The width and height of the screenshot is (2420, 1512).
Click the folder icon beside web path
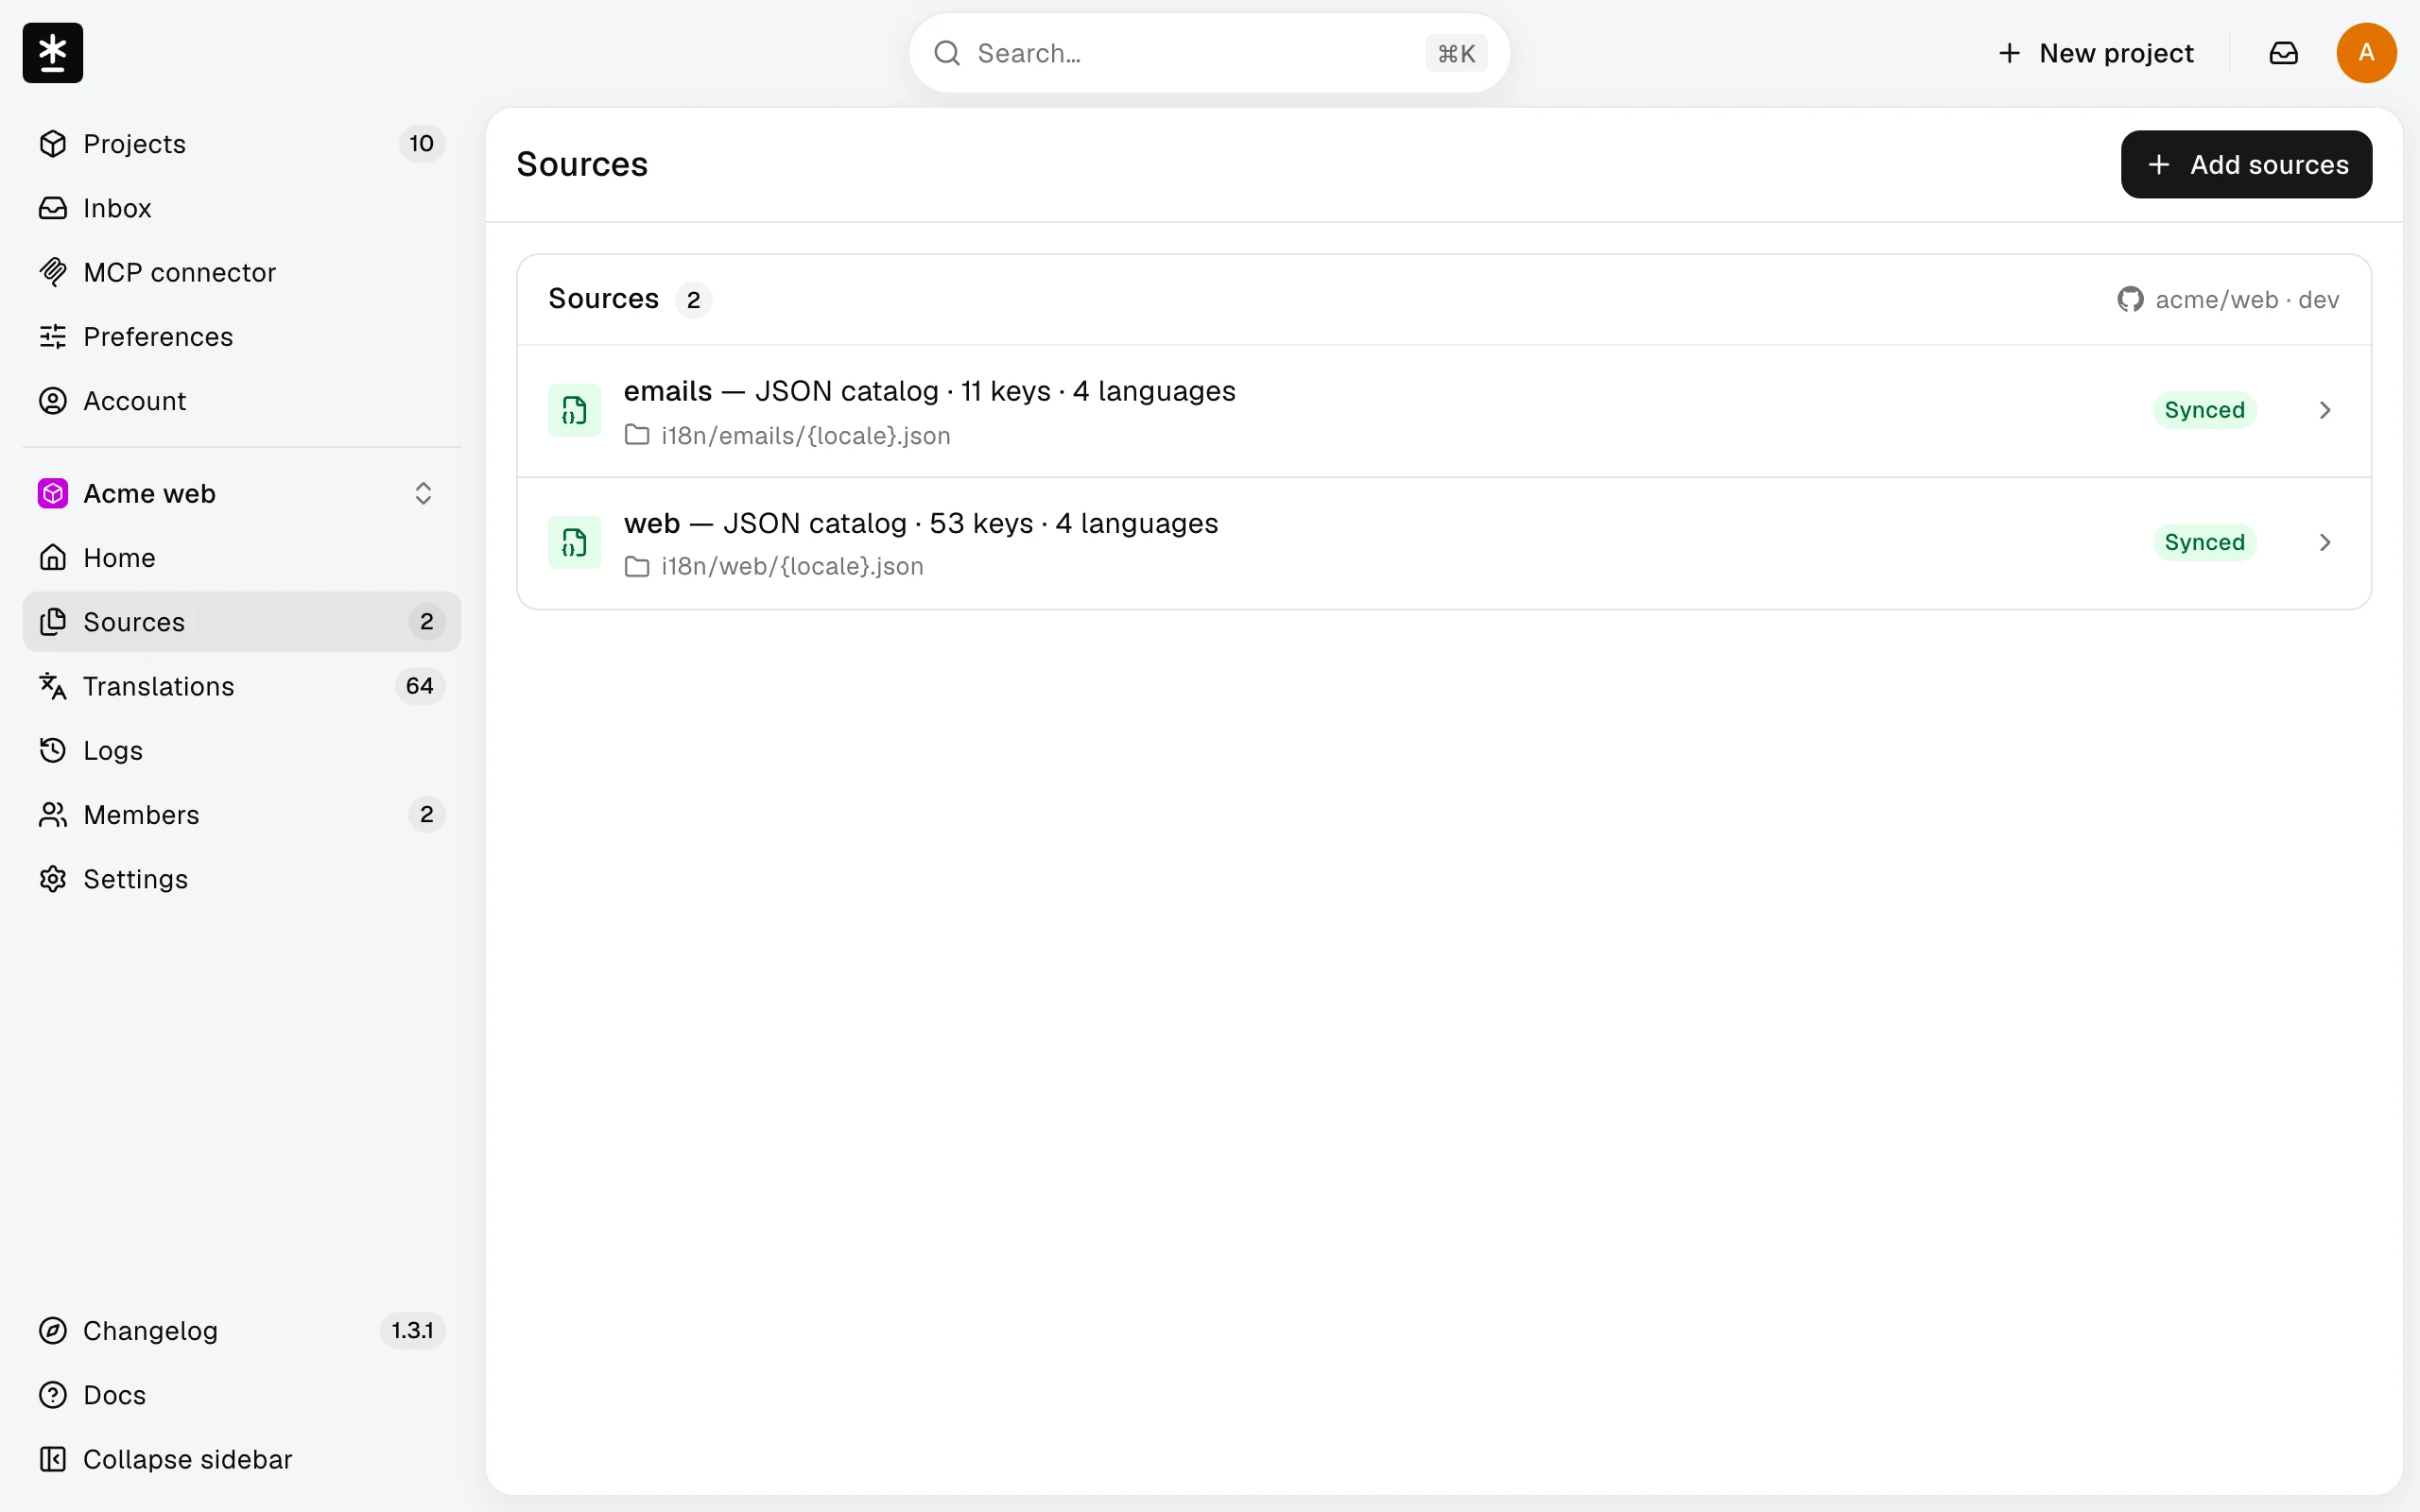[637, 567]
